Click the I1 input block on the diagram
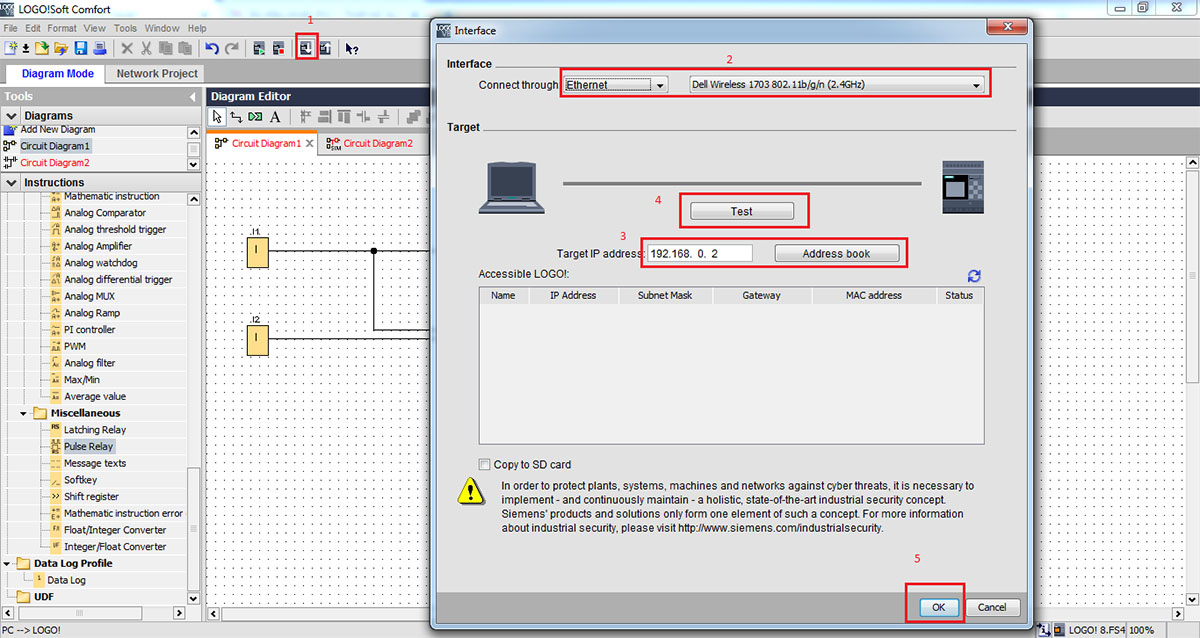Screen dimensions: 1200x638 pos(258,253)
